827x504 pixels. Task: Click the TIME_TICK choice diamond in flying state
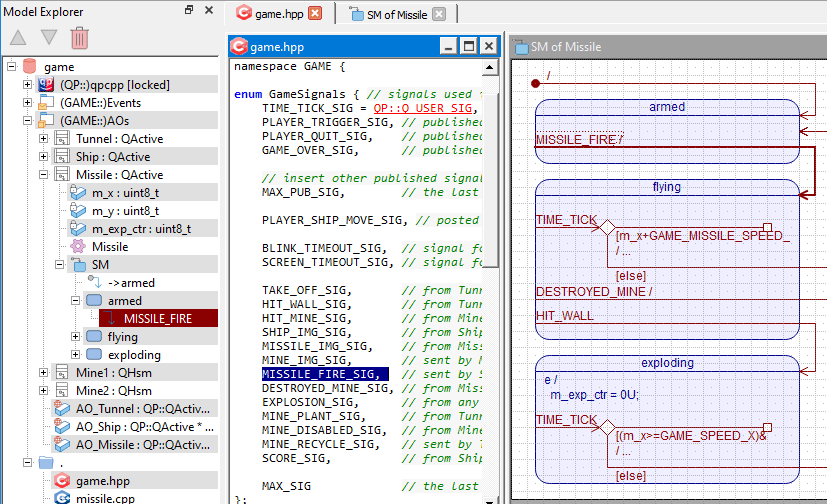tap(605, 228)
